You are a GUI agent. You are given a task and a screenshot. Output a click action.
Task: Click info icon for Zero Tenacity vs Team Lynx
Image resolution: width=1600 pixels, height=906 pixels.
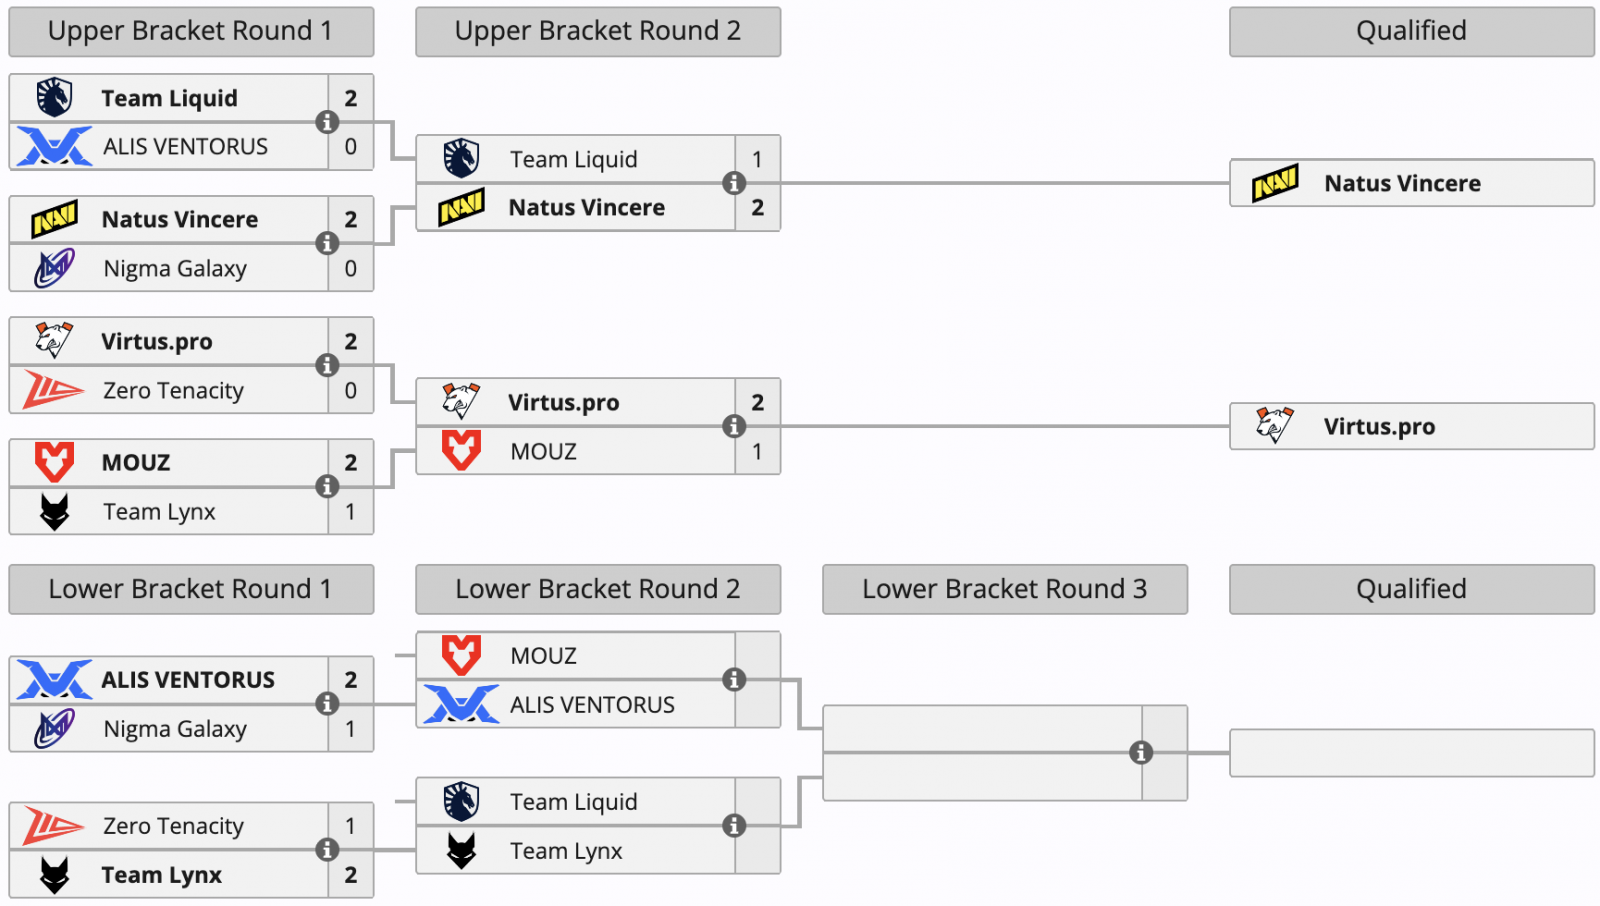pyautogui.click(x=327, y=850)
